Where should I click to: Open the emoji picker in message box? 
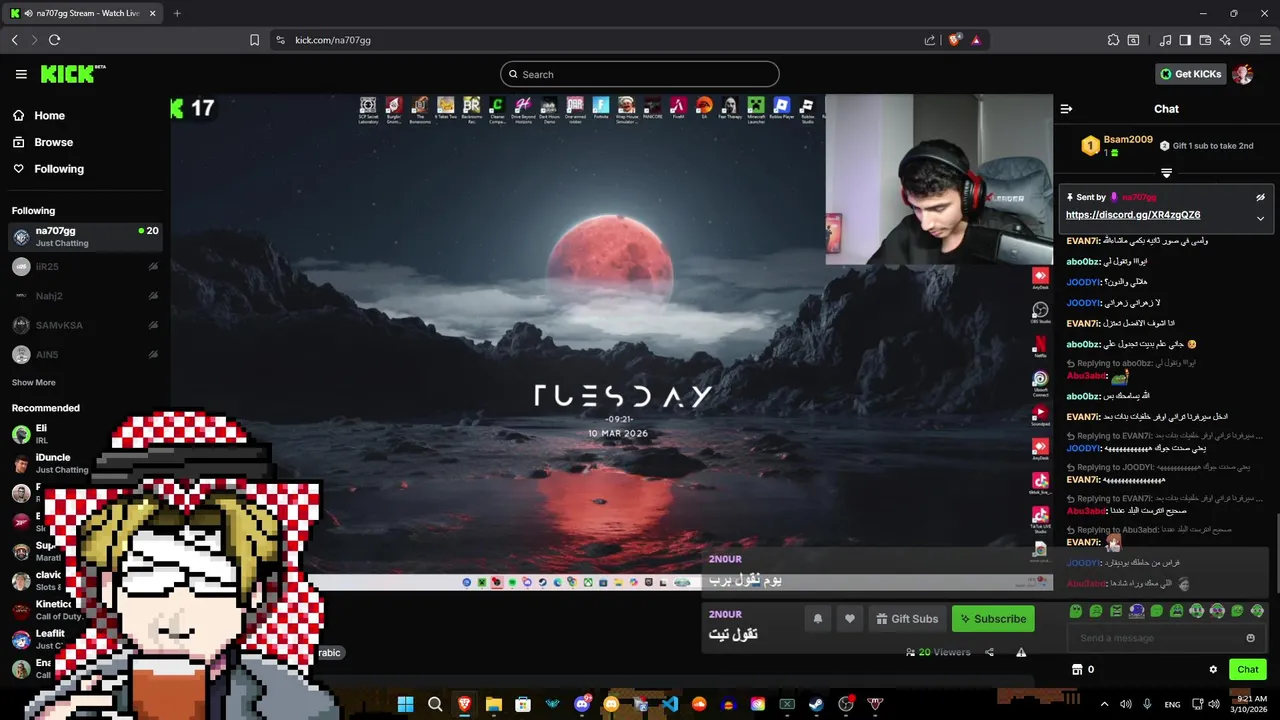(1250, 638)
